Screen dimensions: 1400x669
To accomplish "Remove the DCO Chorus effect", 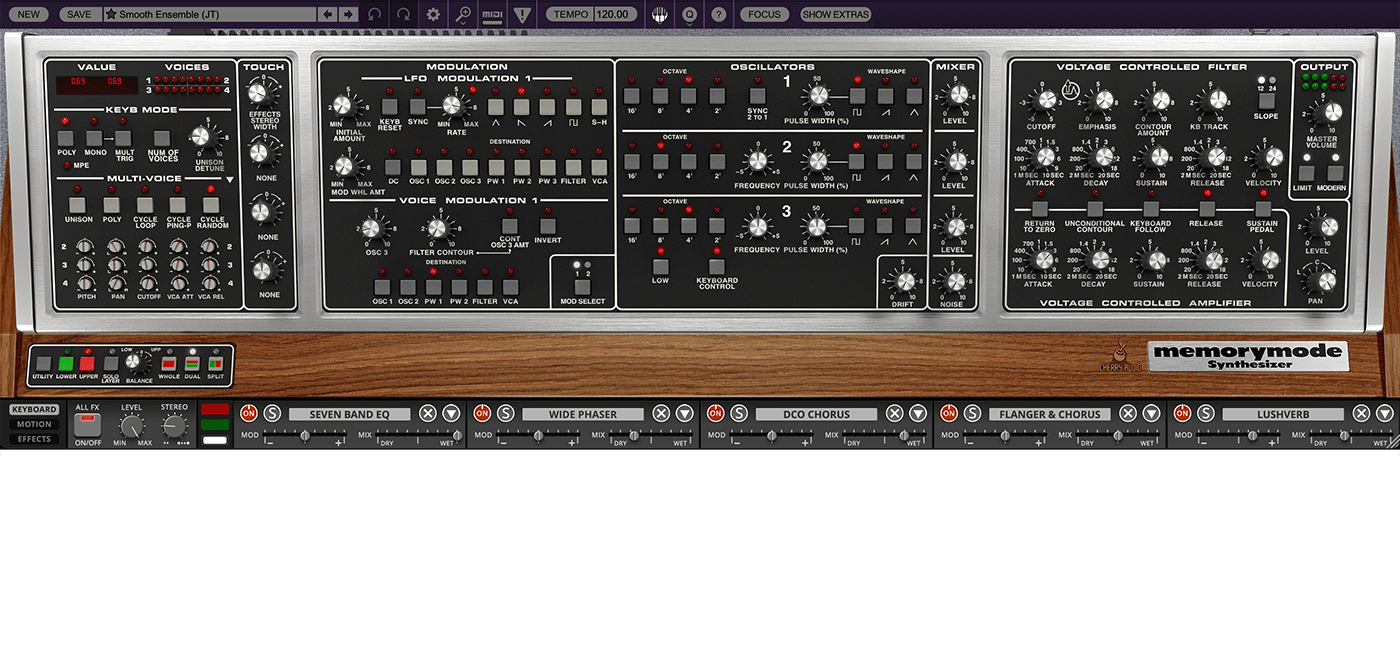I will click(894, 413).
